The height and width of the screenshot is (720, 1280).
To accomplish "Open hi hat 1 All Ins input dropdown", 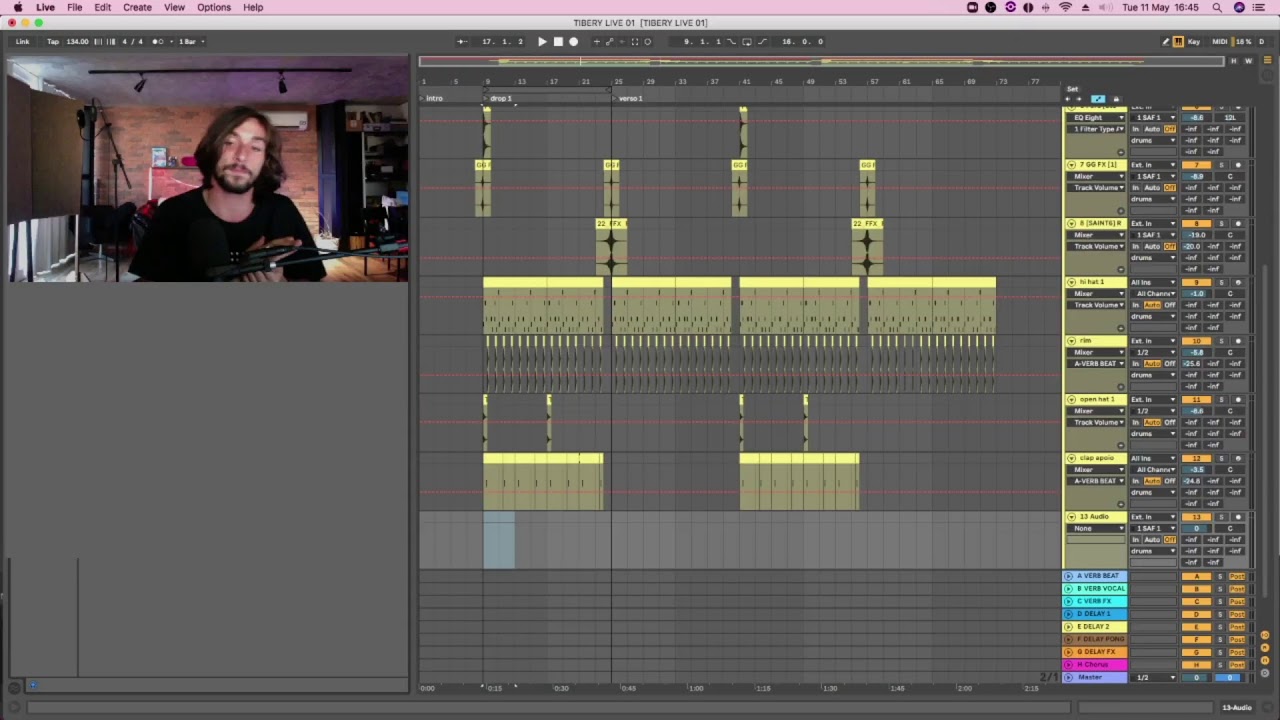I will coord(1153,282).
